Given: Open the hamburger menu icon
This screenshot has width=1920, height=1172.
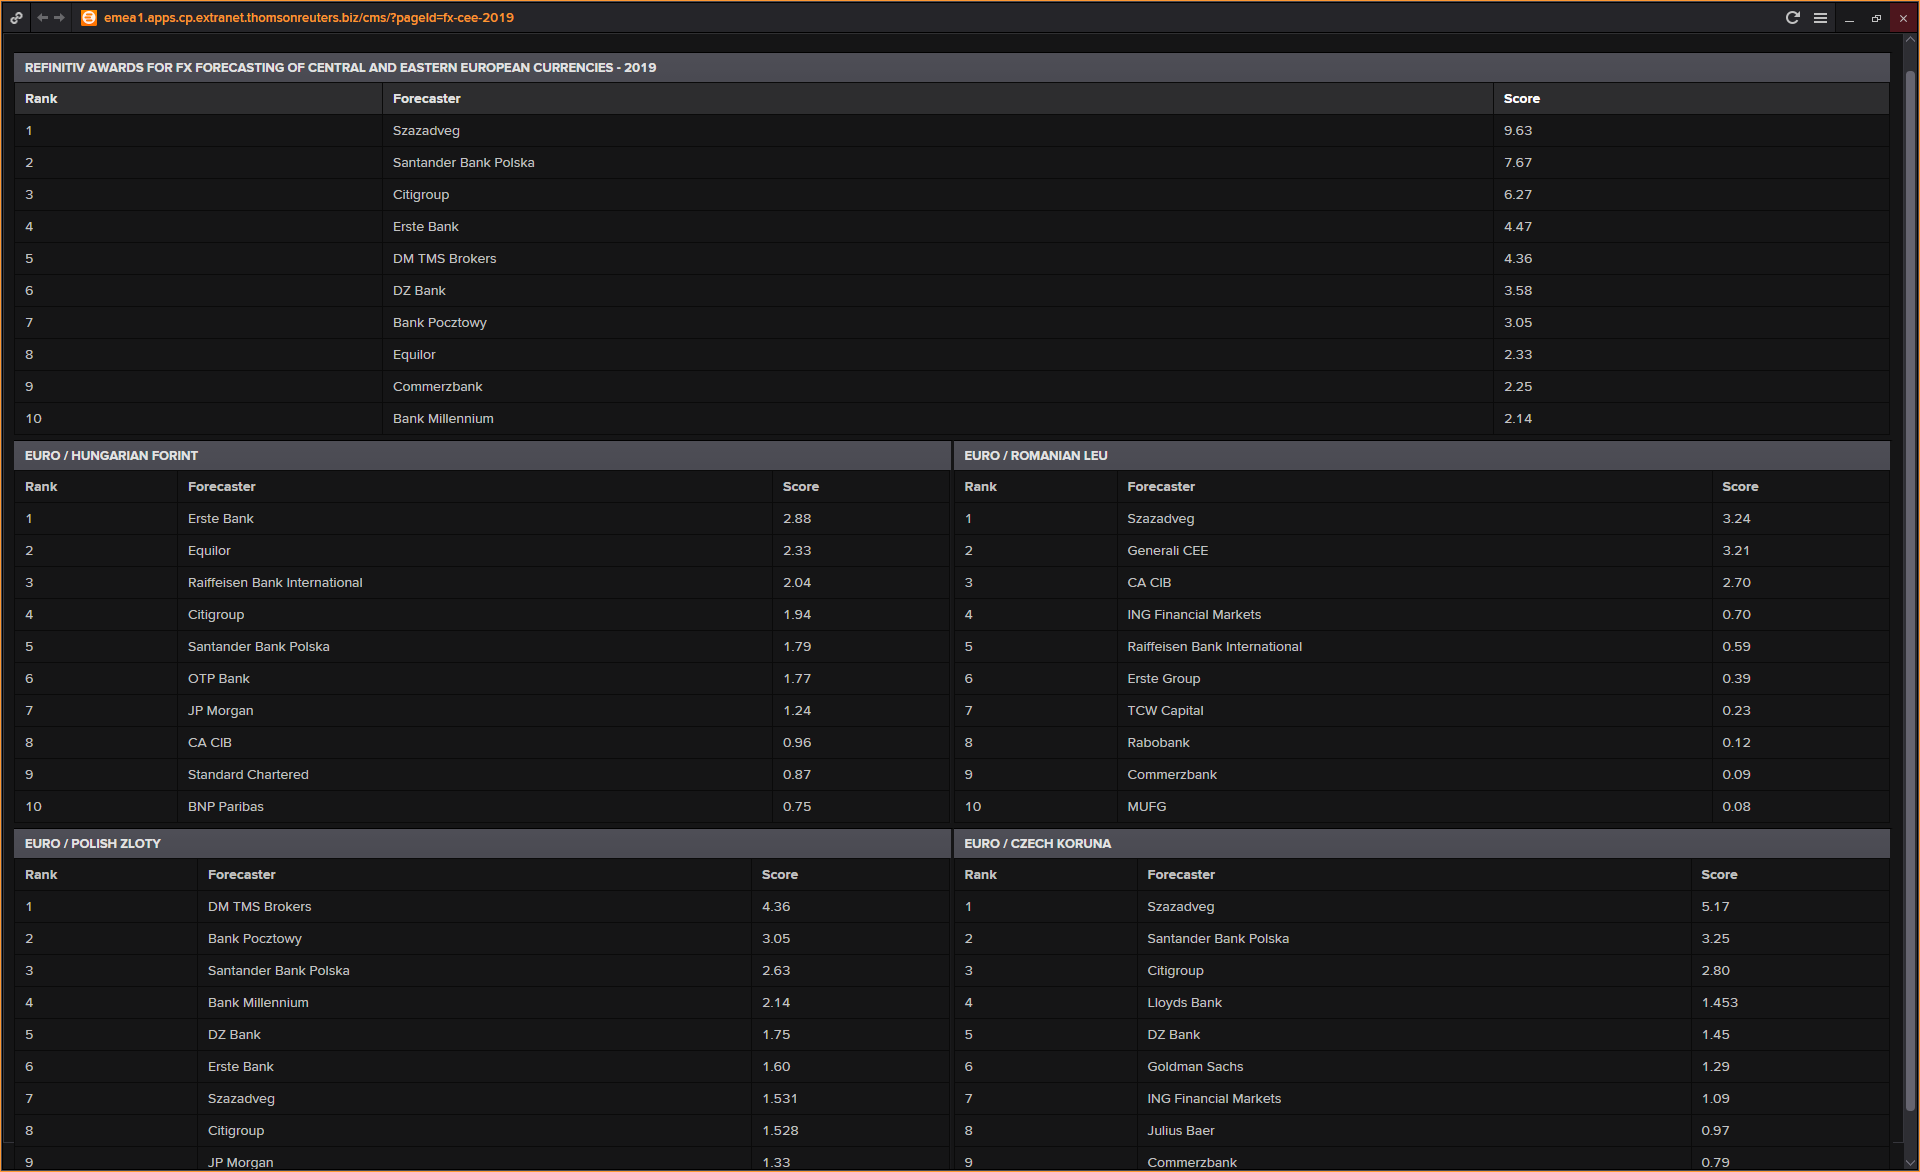Looking at the screenshot, I should click(1820, 18).
